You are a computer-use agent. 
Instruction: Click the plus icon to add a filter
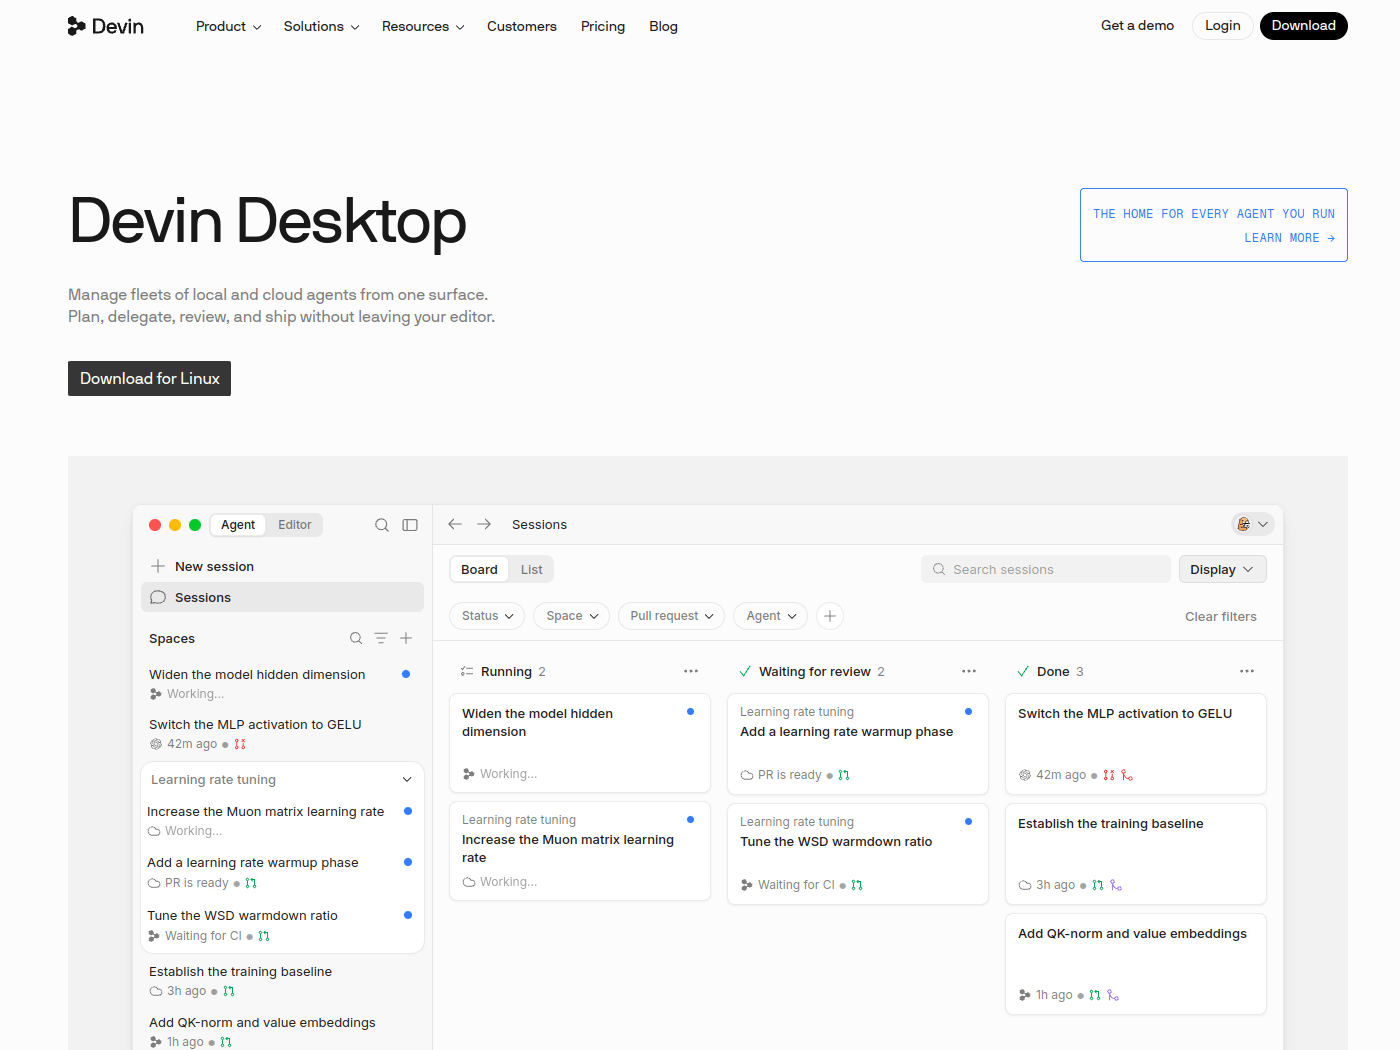click(x=830, y=616)
